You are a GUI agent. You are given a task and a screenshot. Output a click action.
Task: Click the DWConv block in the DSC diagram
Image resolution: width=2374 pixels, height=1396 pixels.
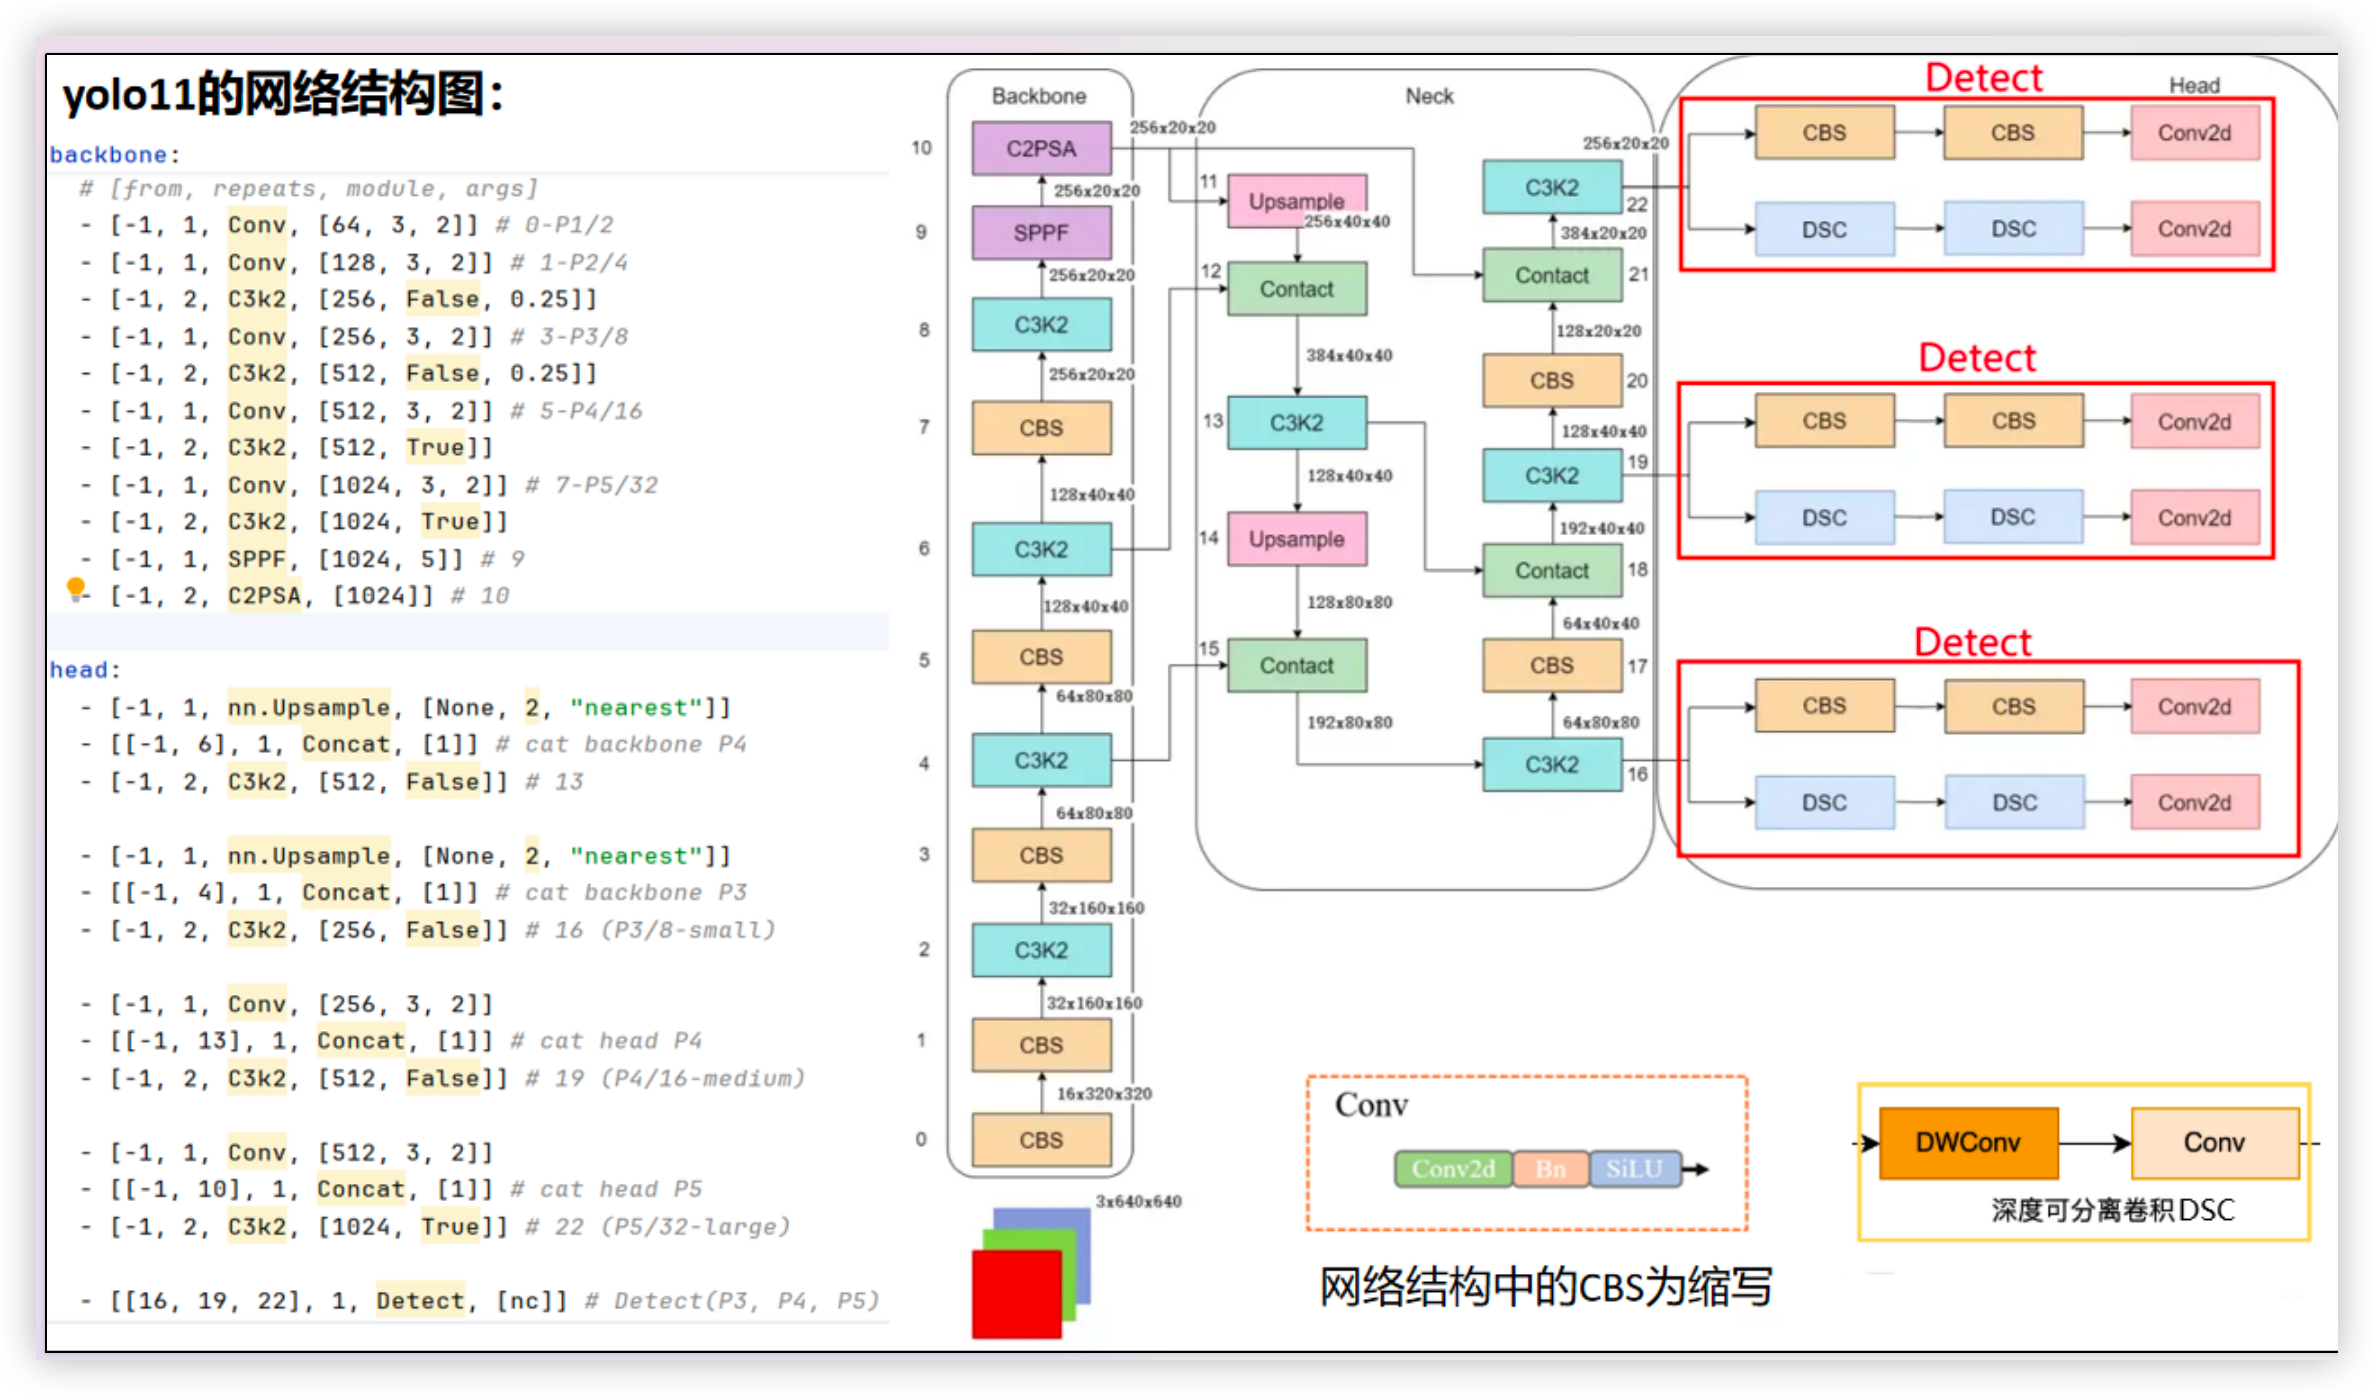1967,1141
